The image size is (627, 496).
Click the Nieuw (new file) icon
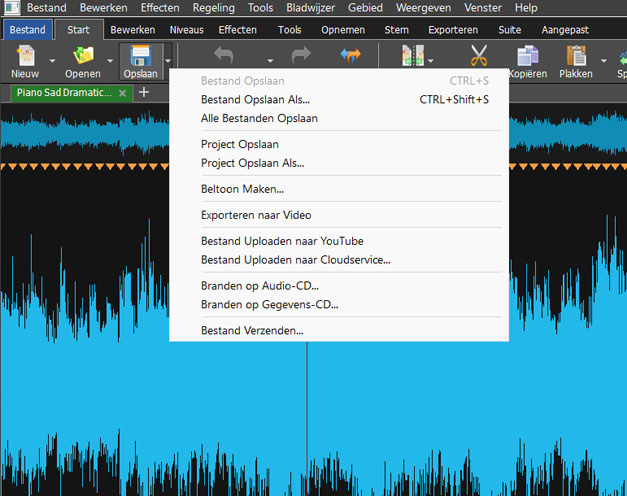point(26,56)
